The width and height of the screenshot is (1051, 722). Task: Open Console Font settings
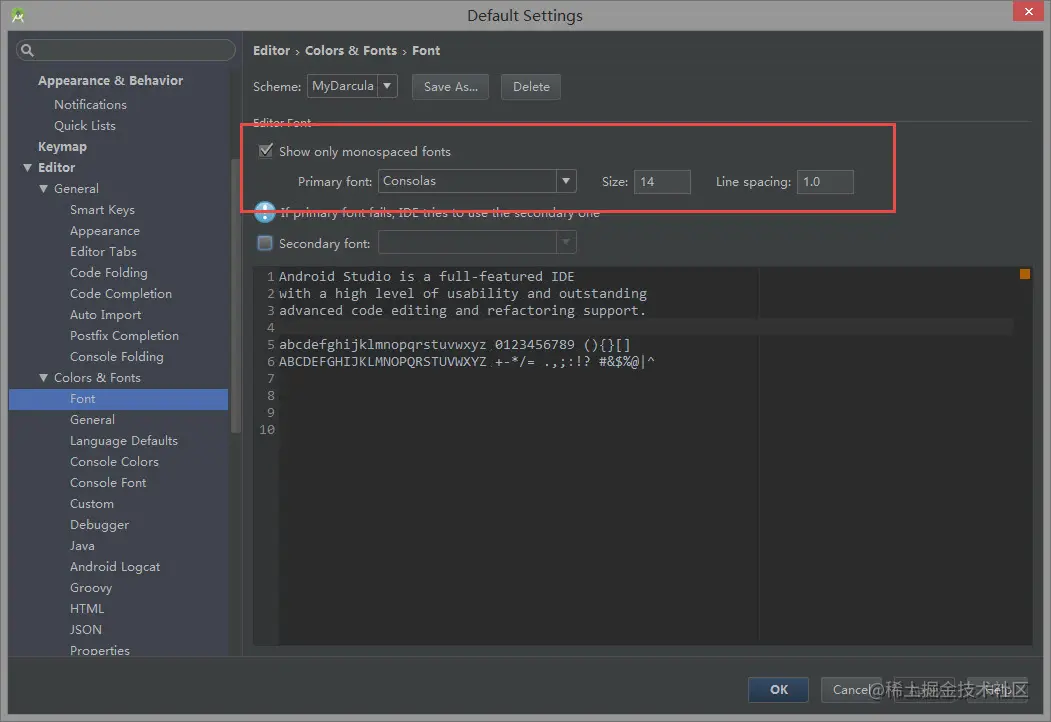[x=108, y=483]
